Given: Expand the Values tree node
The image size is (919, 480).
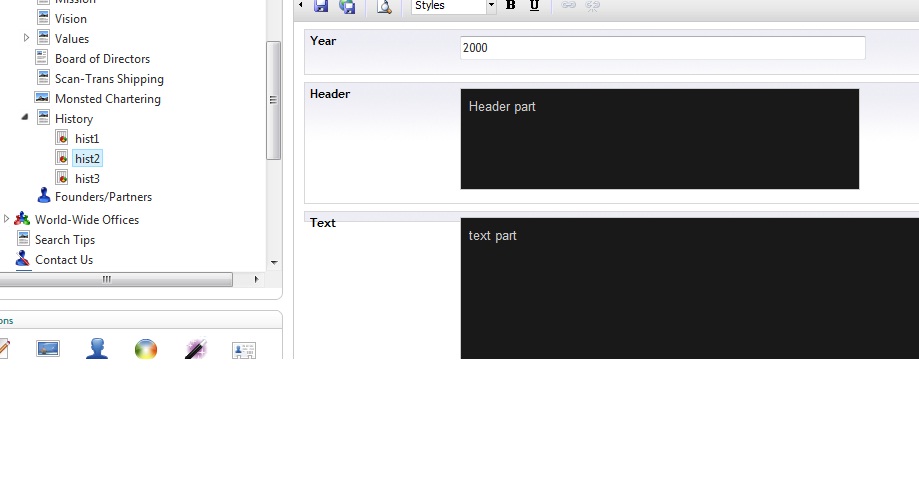Looking at the screenshot, I should 26,38.
